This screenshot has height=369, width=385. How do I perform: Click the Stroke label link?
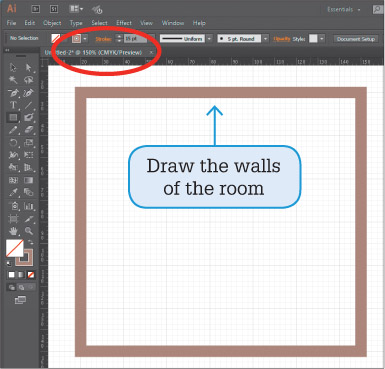coord(103,39)
